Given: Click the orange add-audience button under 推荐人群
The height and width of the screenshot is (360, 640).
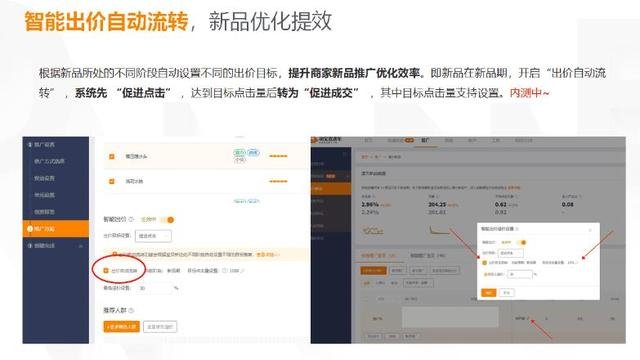Looking at the screenshot, I should 121,327.
